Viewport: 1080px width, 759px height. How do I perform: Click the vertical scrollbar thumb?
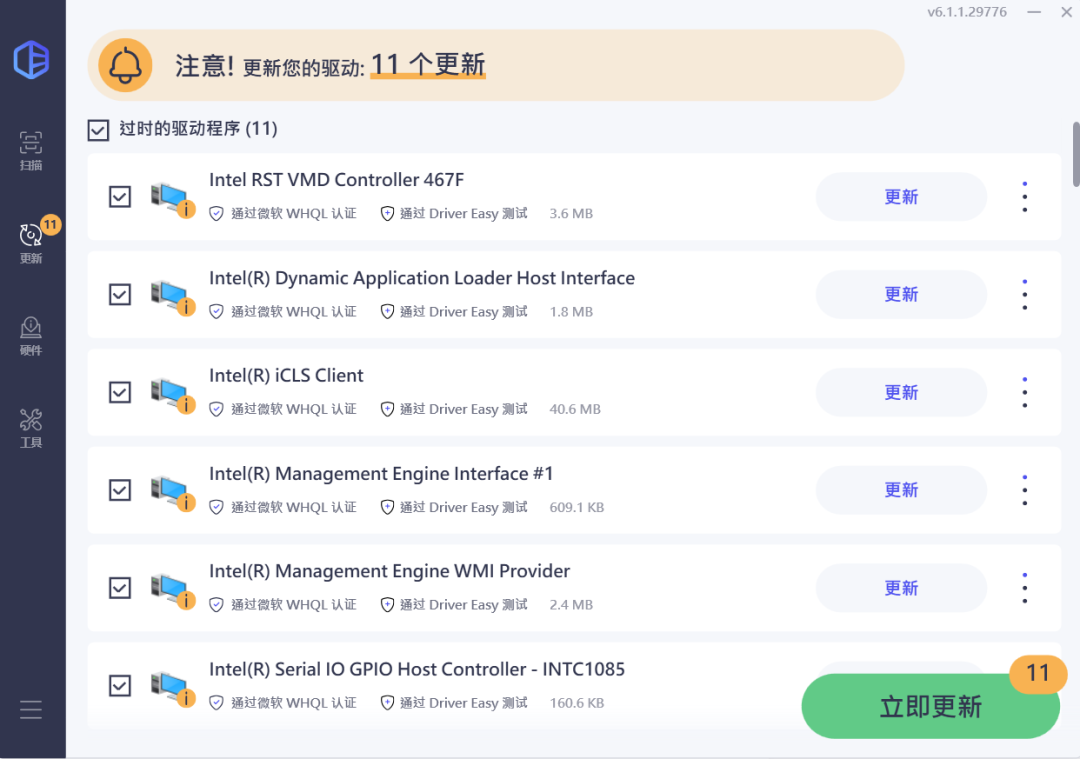coord(1075,154)
